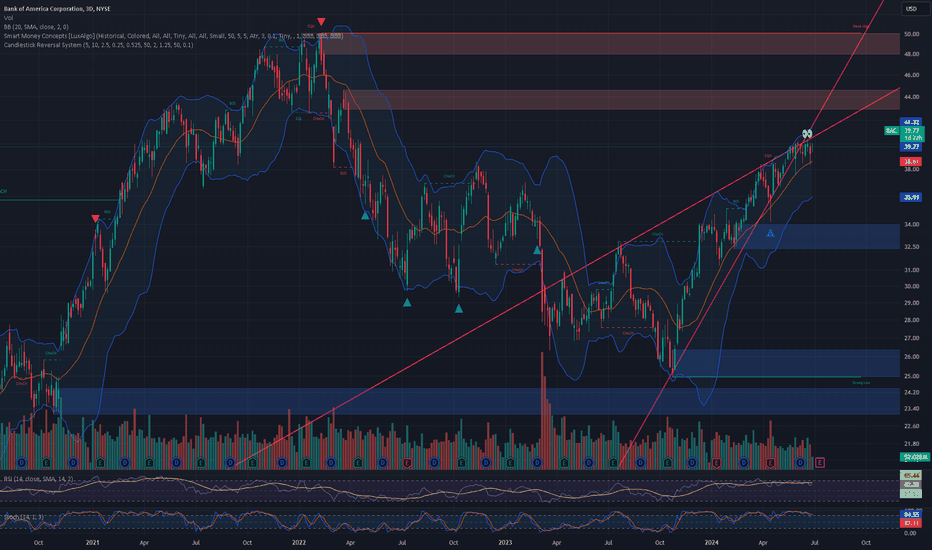Click the 2022 label on the time axis
Image resolution: width=932 pixels, height=550 pixels.
point(299,542)
